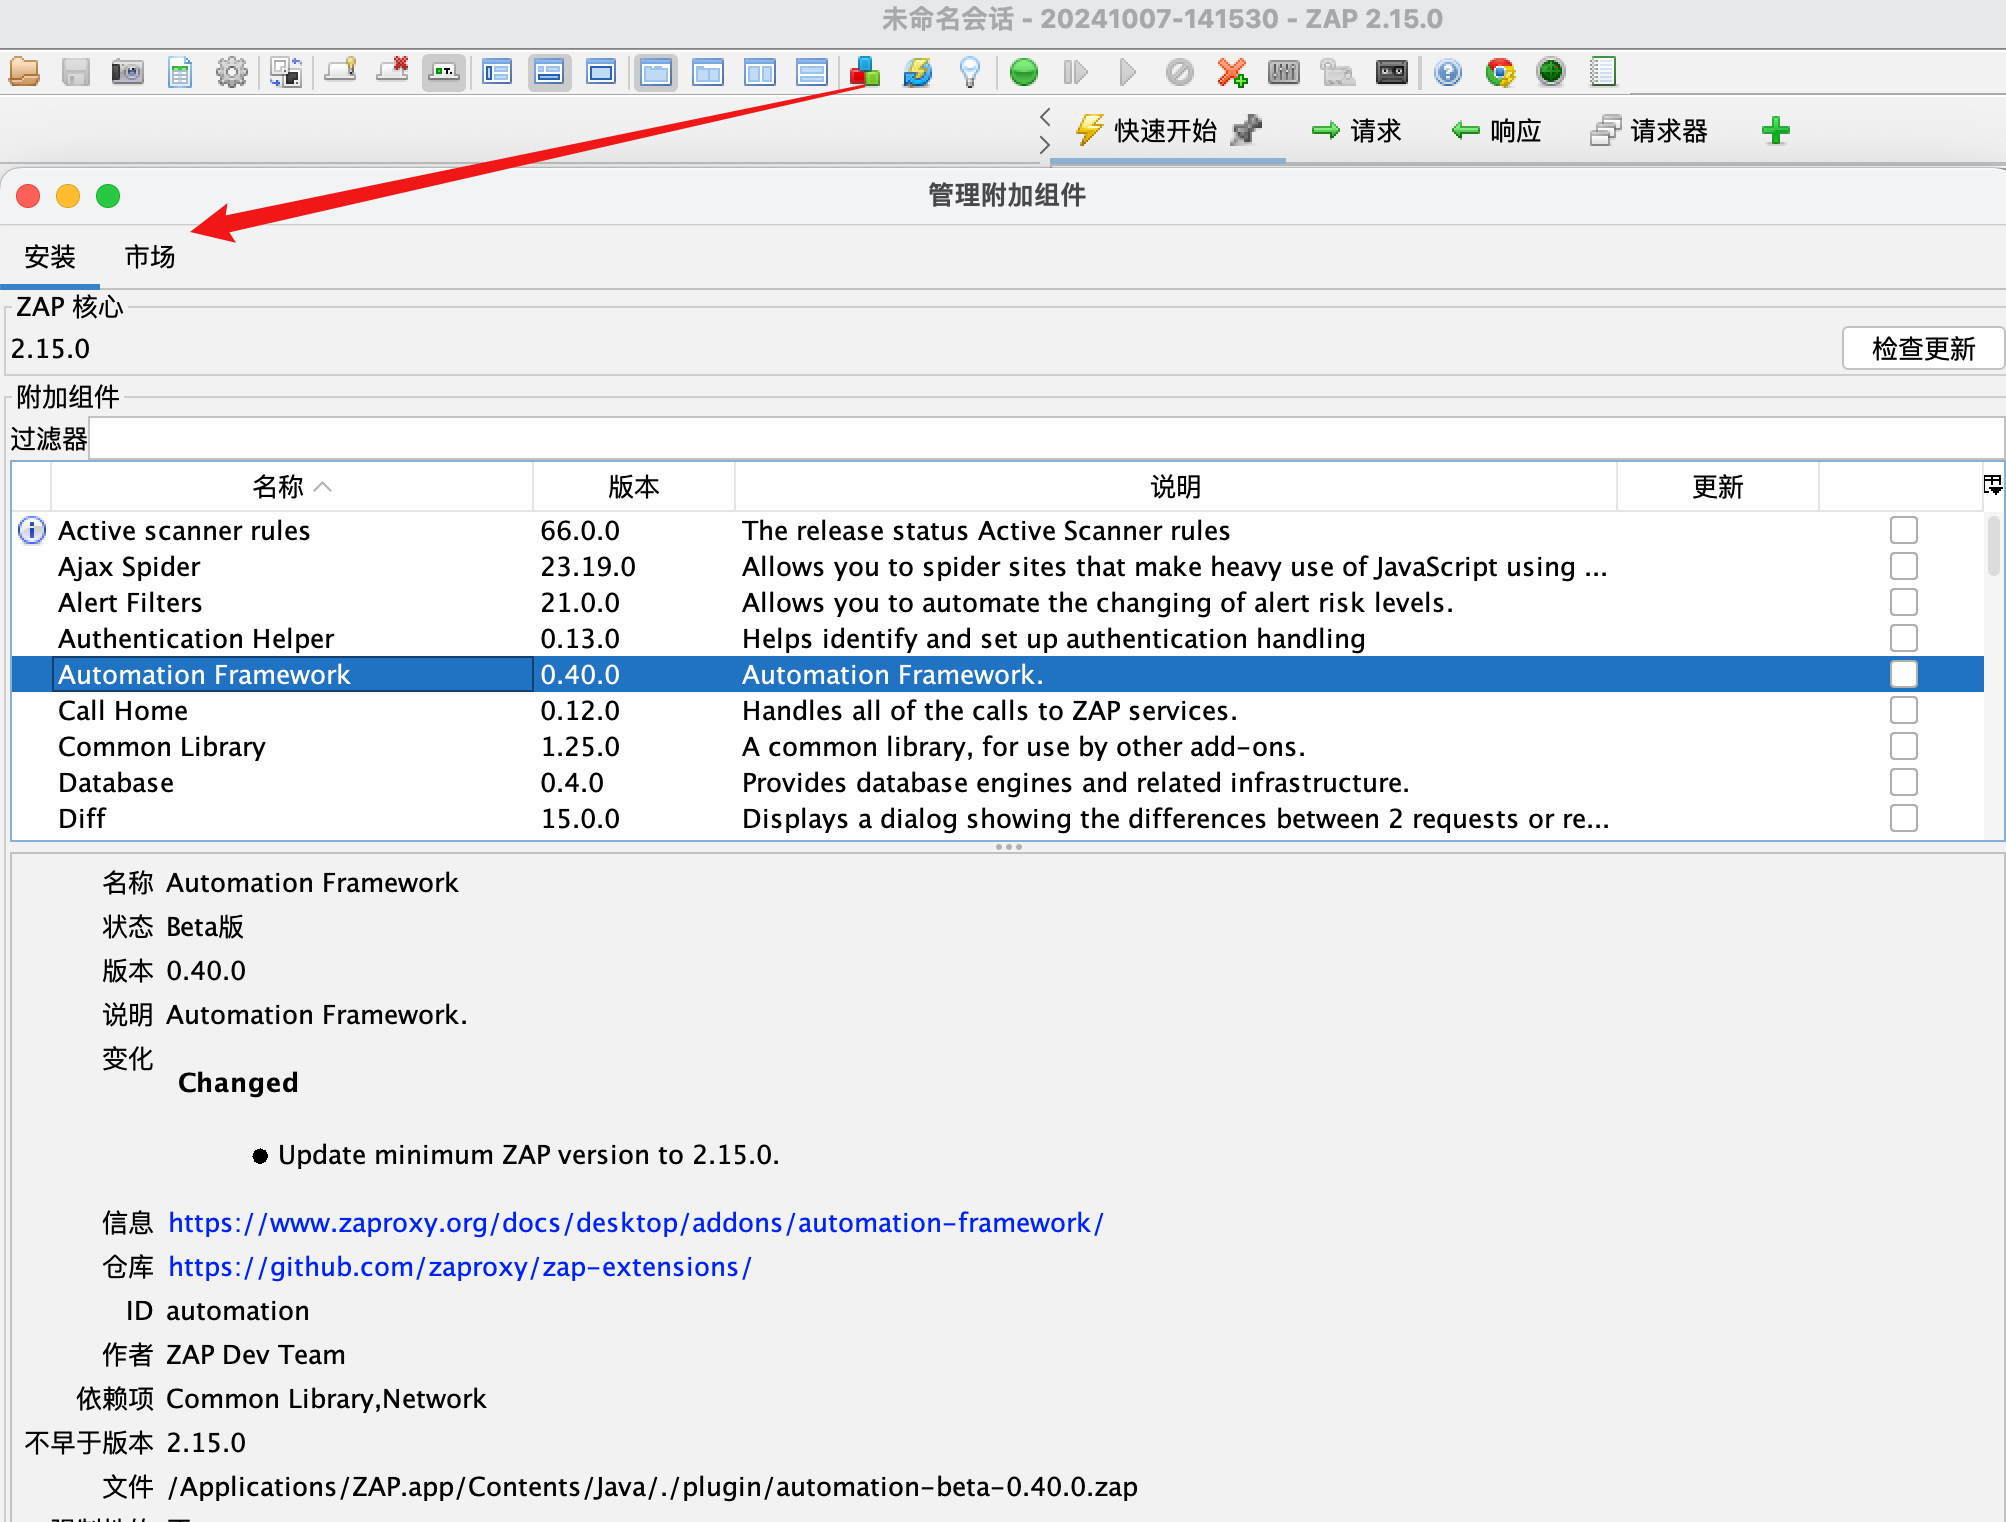Click the green plus add tab icon
Screen dimensions: 2006x1522
1776,130
